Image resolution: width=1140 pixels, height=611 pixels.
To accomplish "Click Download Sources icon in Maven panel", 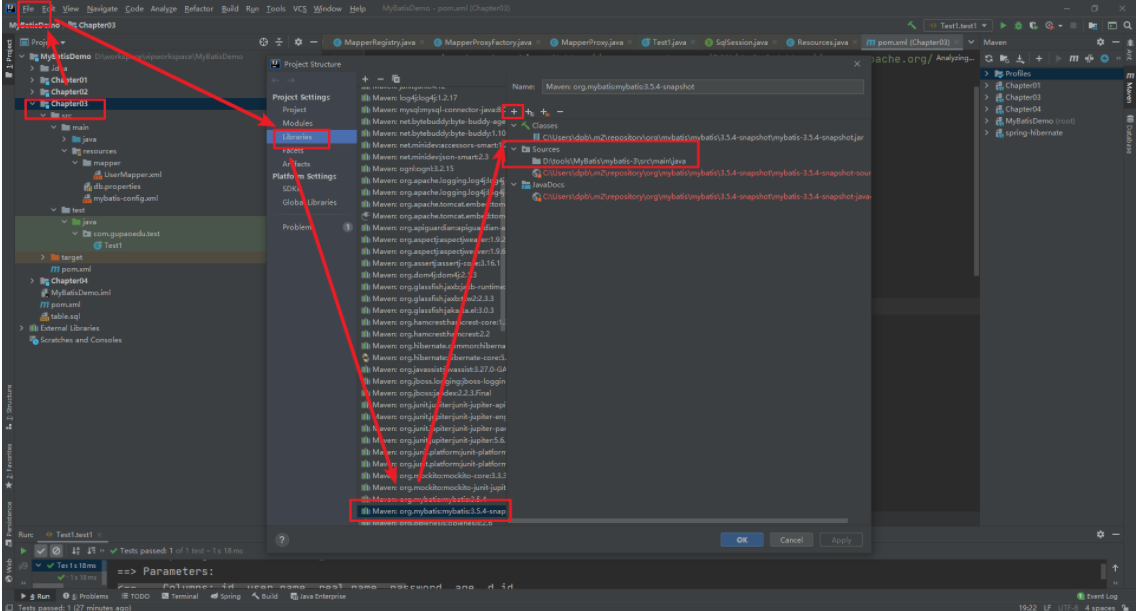I will (1020, 58).
